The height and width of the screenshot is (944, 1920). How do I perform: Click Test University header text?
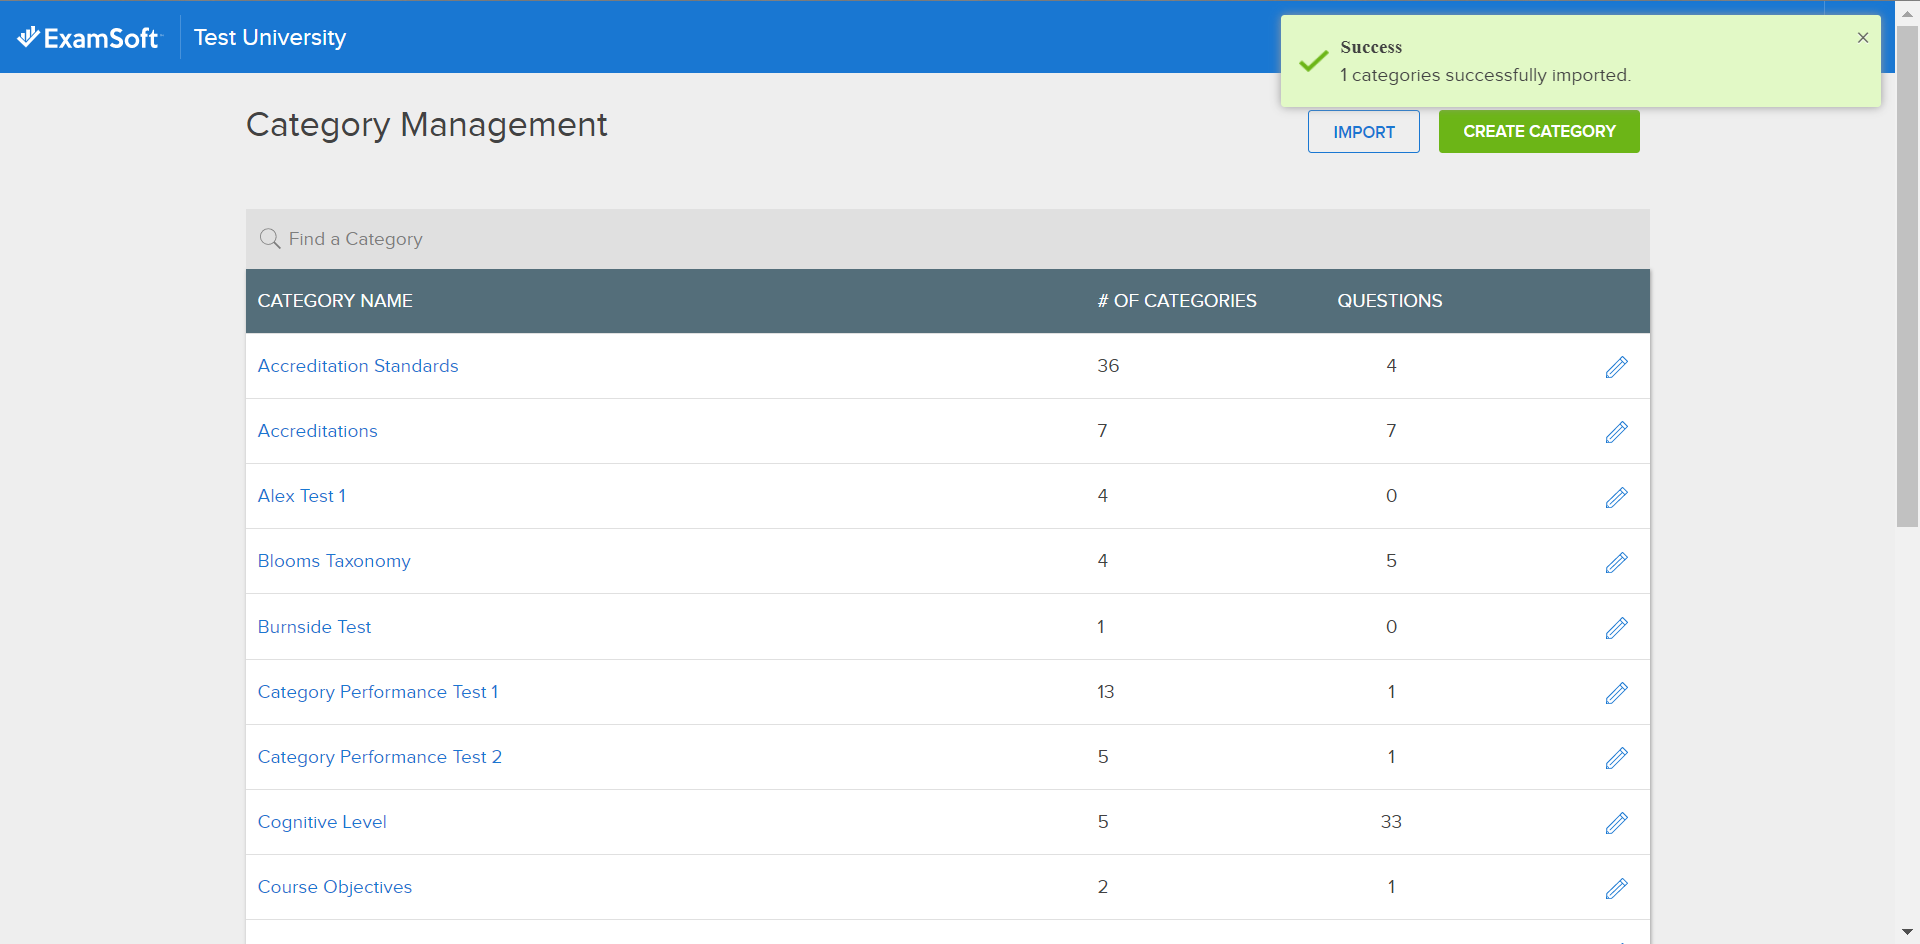pos(270,38)
